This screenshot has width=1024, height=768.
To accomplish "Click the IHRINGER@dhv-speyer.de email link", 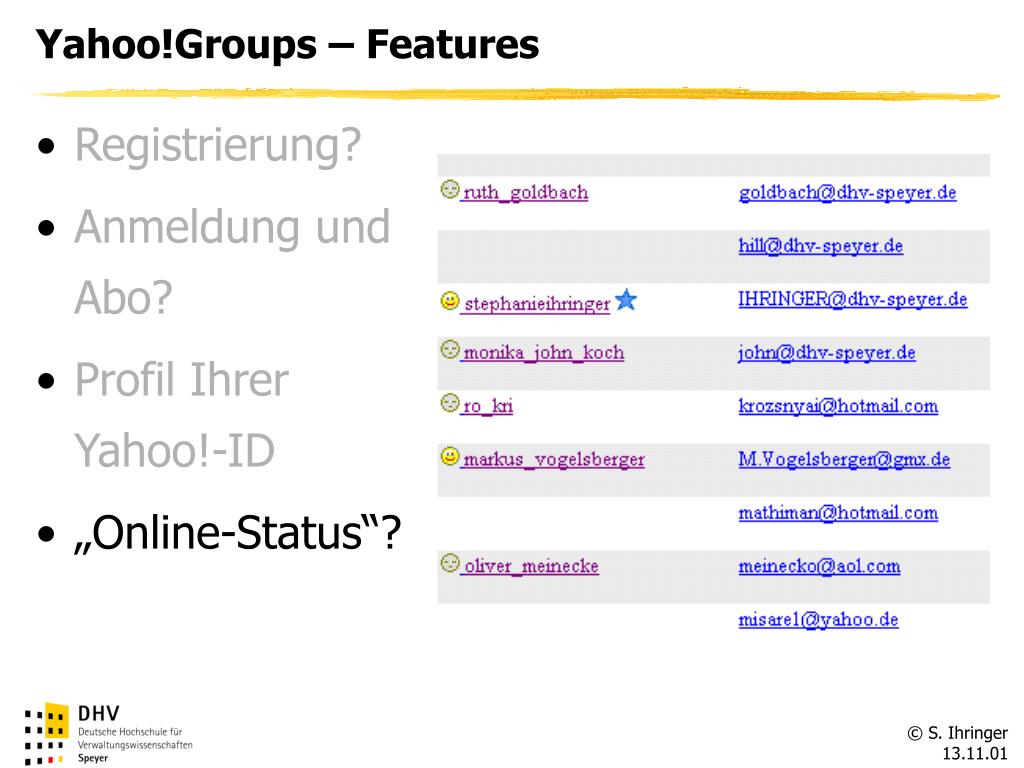I will pyautogui.click(x=853, y=299).
